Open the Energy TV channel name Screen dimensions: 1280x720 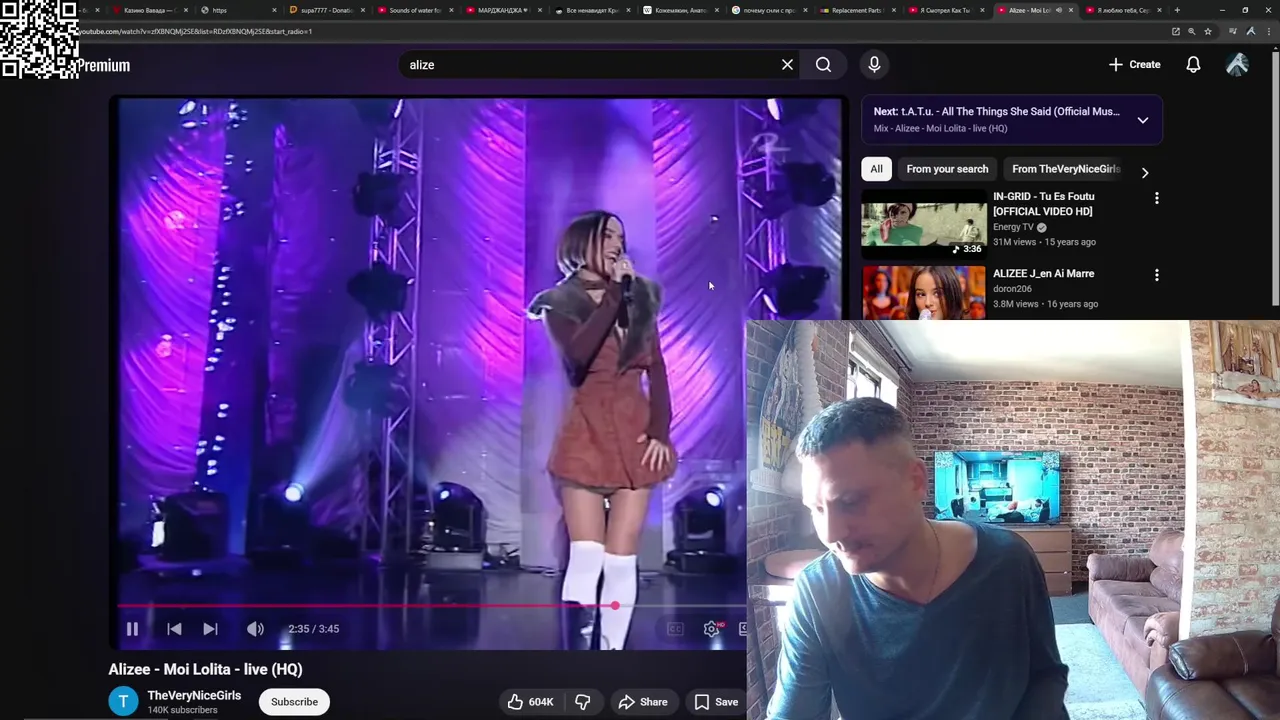point(1013,227)
